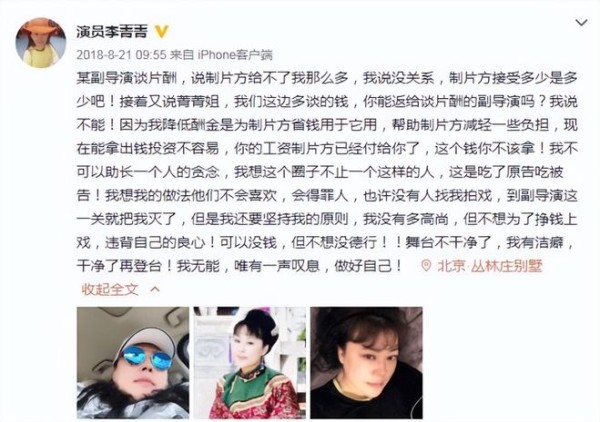Image resolution: width=600 pixels, height=422 pixels.
Task: Click the final sentence 干净了再登台
Action: (x=121, y=266)
